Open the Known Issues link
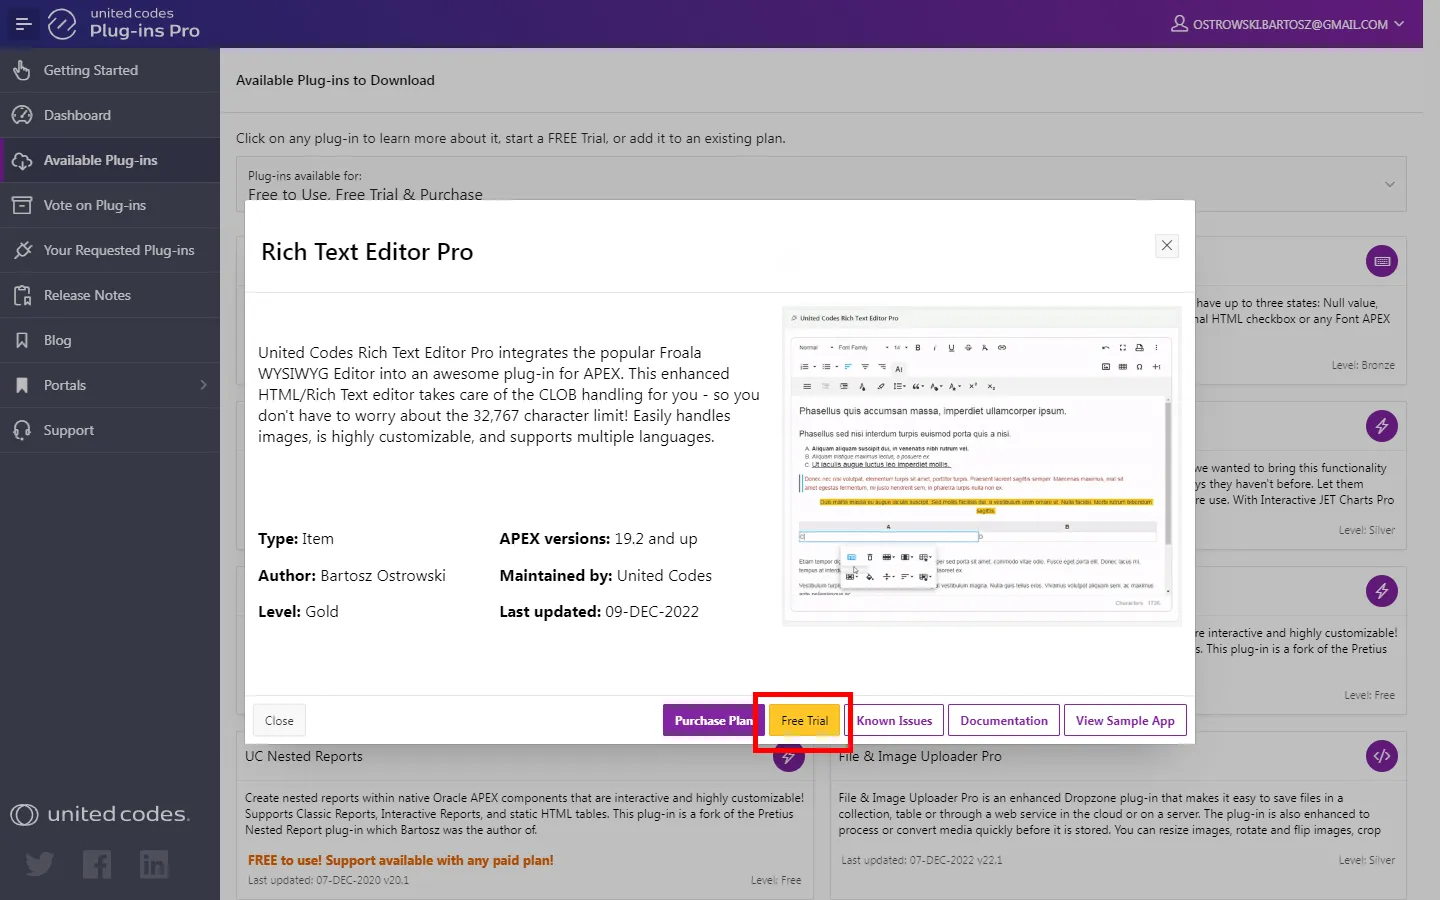Screen dimensions: 1440x900 (894, 721)
